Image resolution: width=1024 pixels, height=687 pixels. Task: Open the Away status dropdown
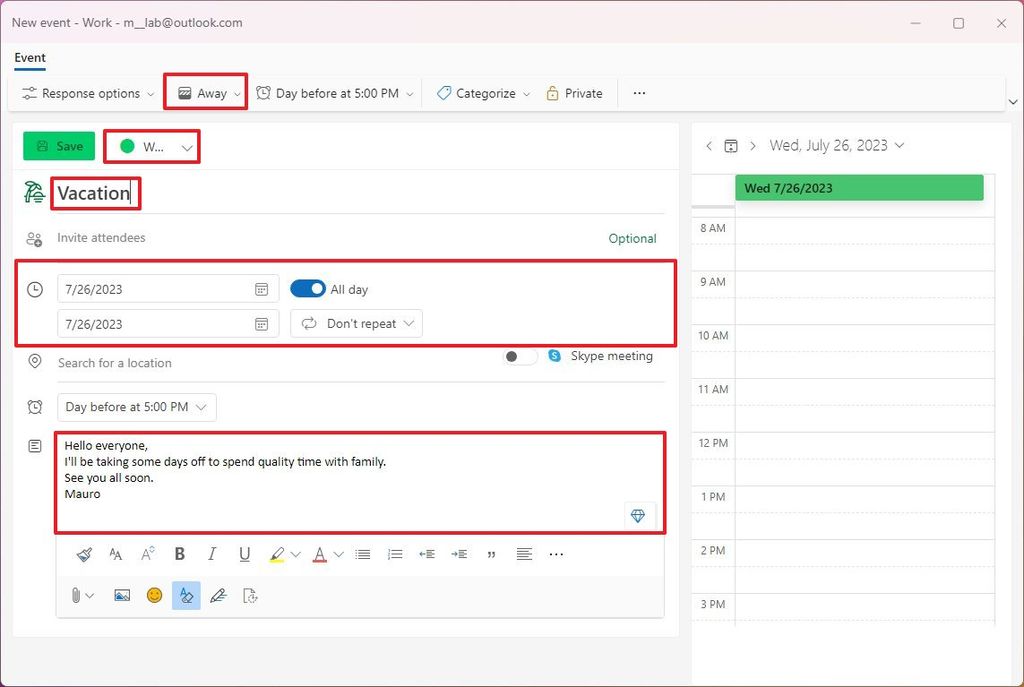click(x=205, y=92)
